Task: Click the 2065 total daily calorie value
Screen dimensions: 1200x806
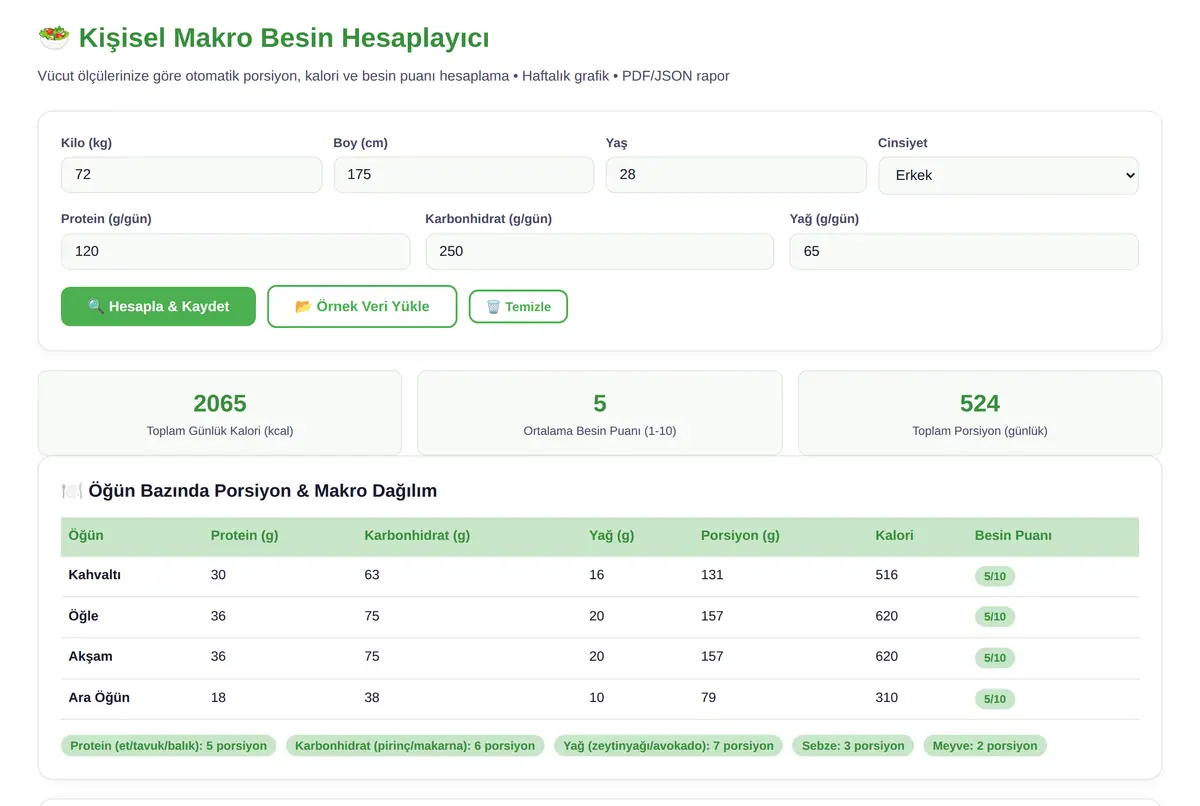Action: [x=220, y=403]
